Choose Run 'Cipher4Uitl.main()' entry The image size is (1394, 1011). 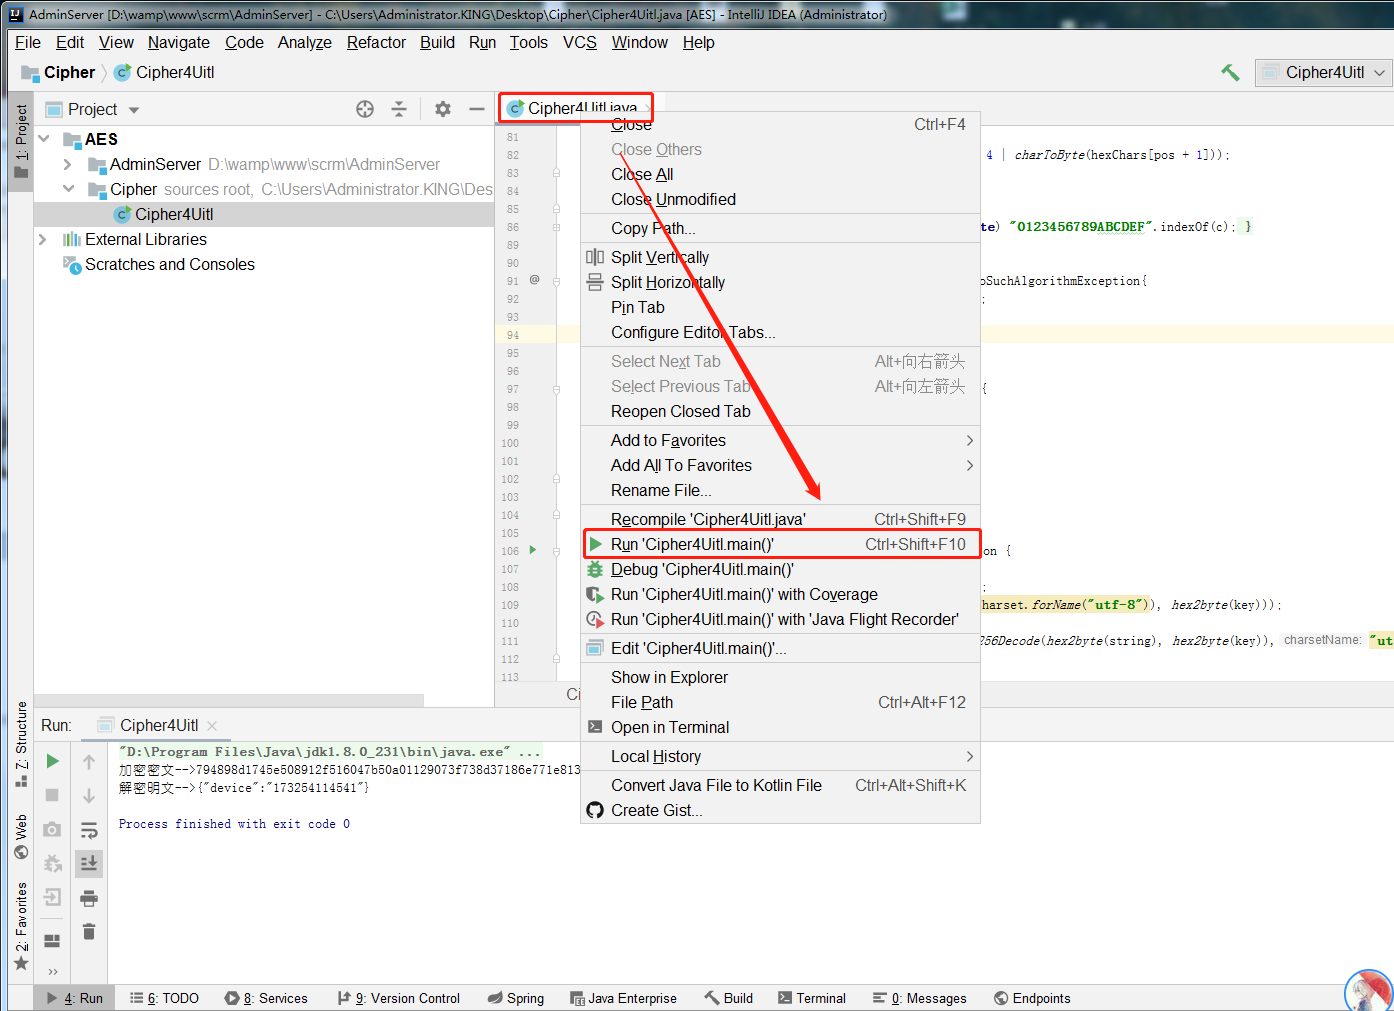coord(780,544)
